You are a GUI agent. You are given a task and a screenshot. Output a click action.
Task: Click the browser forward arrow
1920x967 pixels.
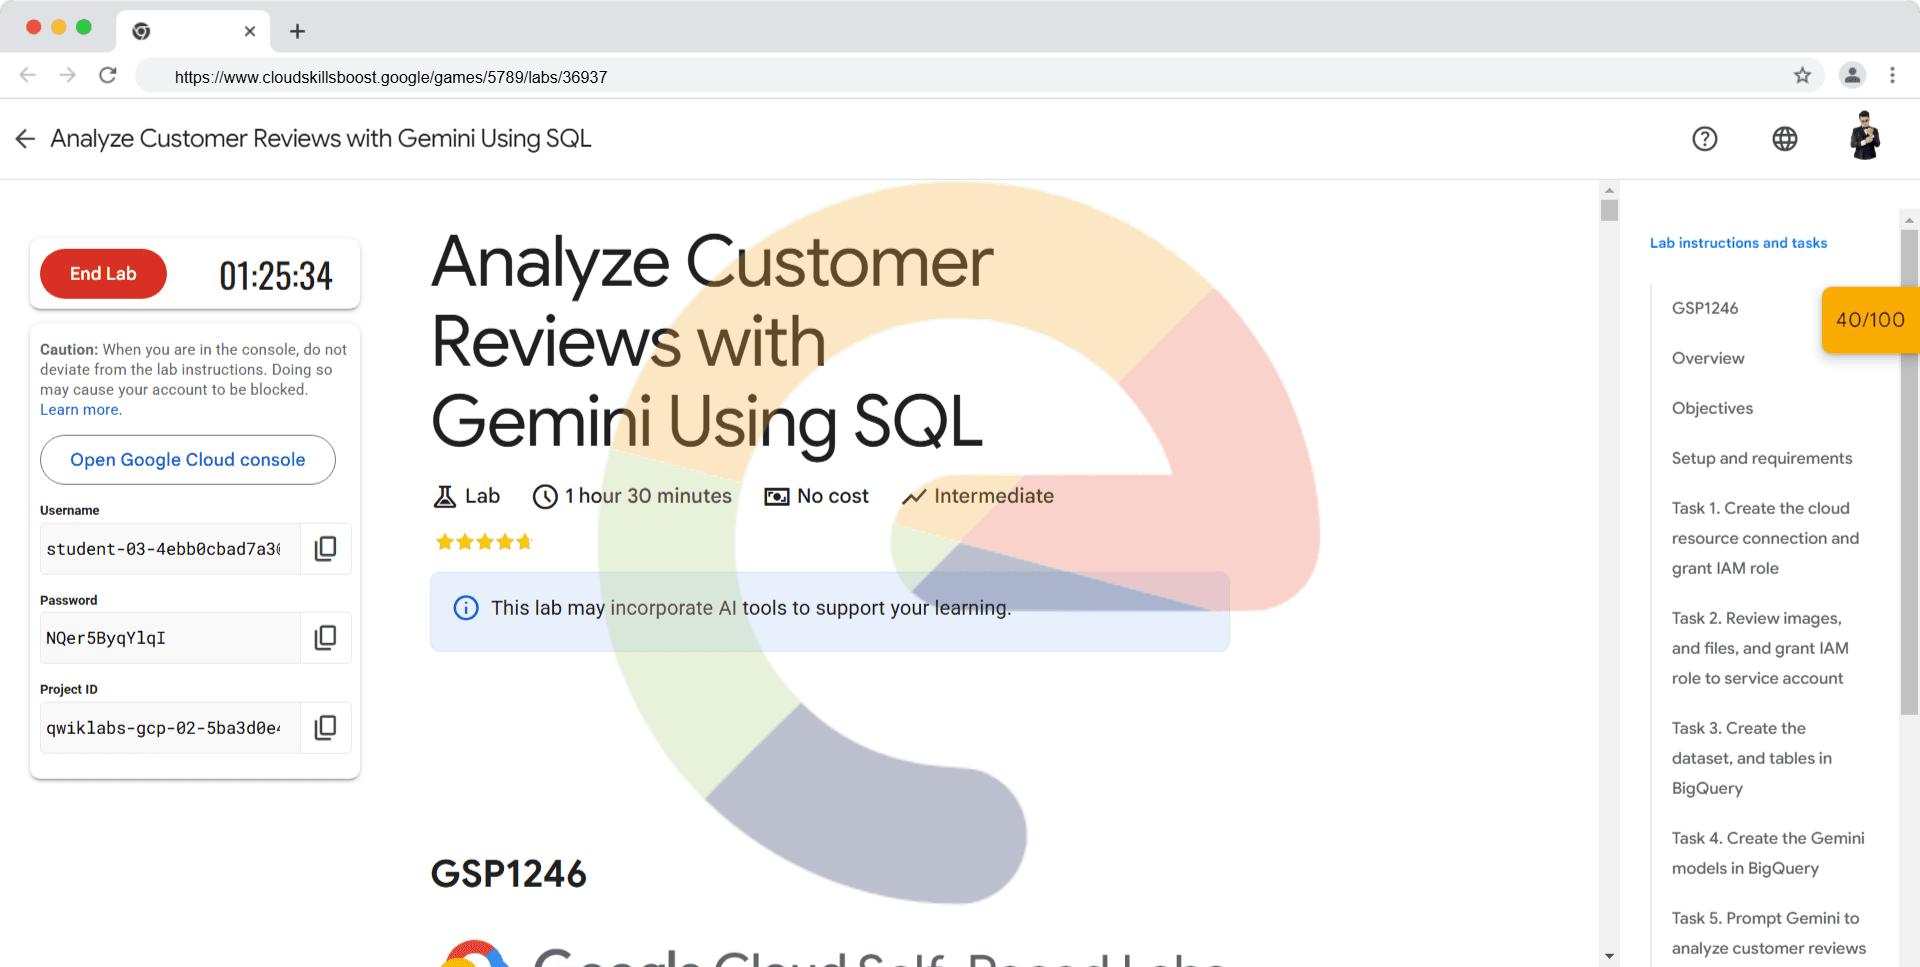[68, 75]
